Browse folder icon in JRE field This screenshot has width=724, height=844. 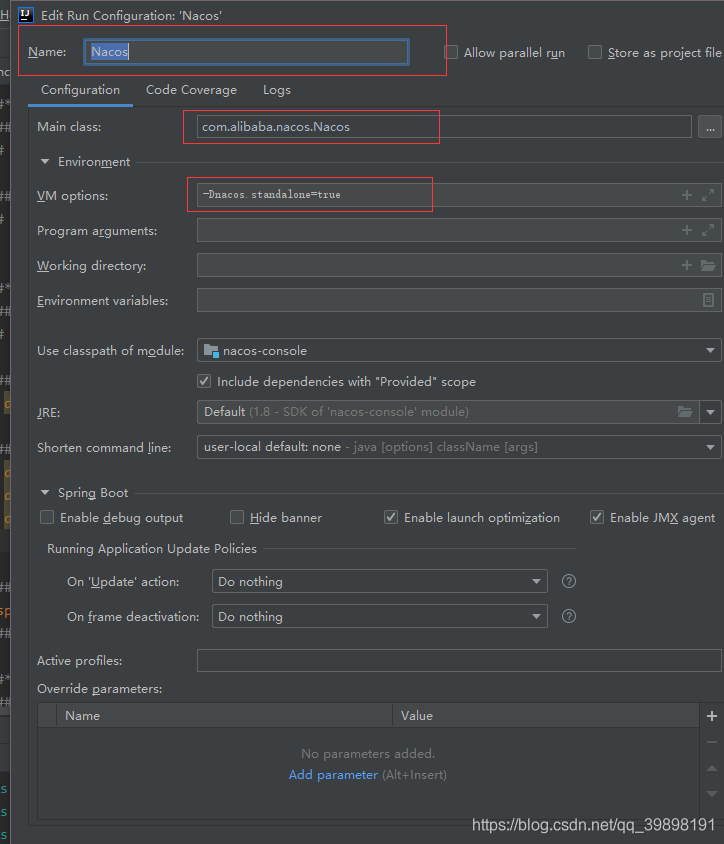[685, 412]
